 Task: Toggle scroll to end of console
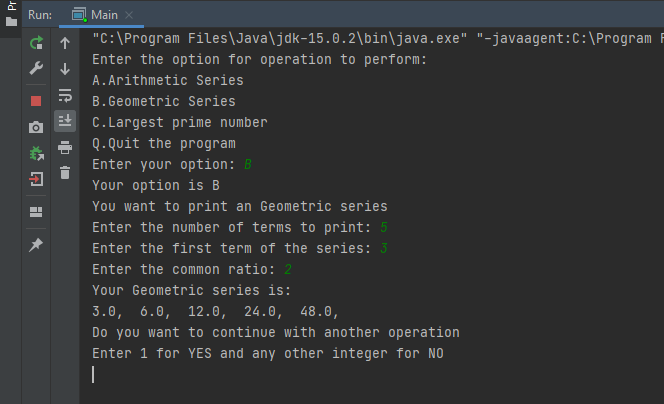65,121
